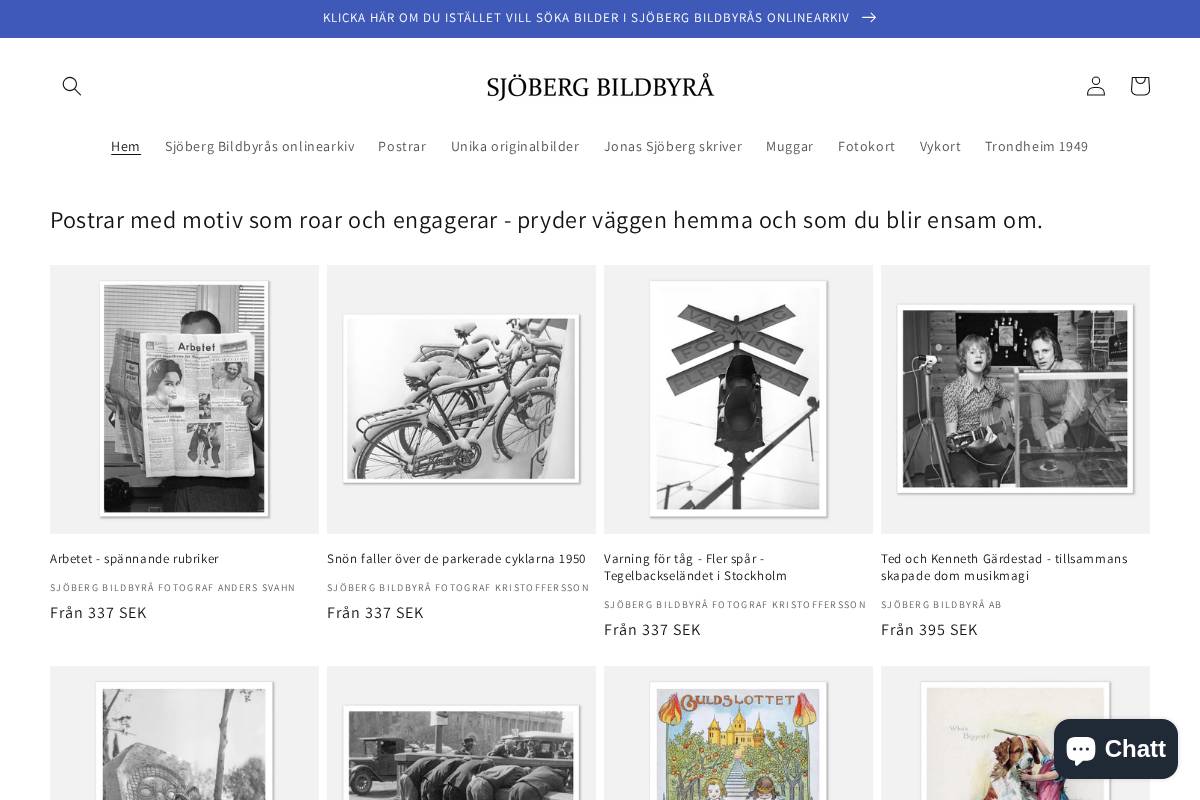The height and width of the screenshot is (800, 1200).
Task: Open Ted och Kenneth Gärdestad product link
Action: pyautogui.click(x=1004, y=567)
